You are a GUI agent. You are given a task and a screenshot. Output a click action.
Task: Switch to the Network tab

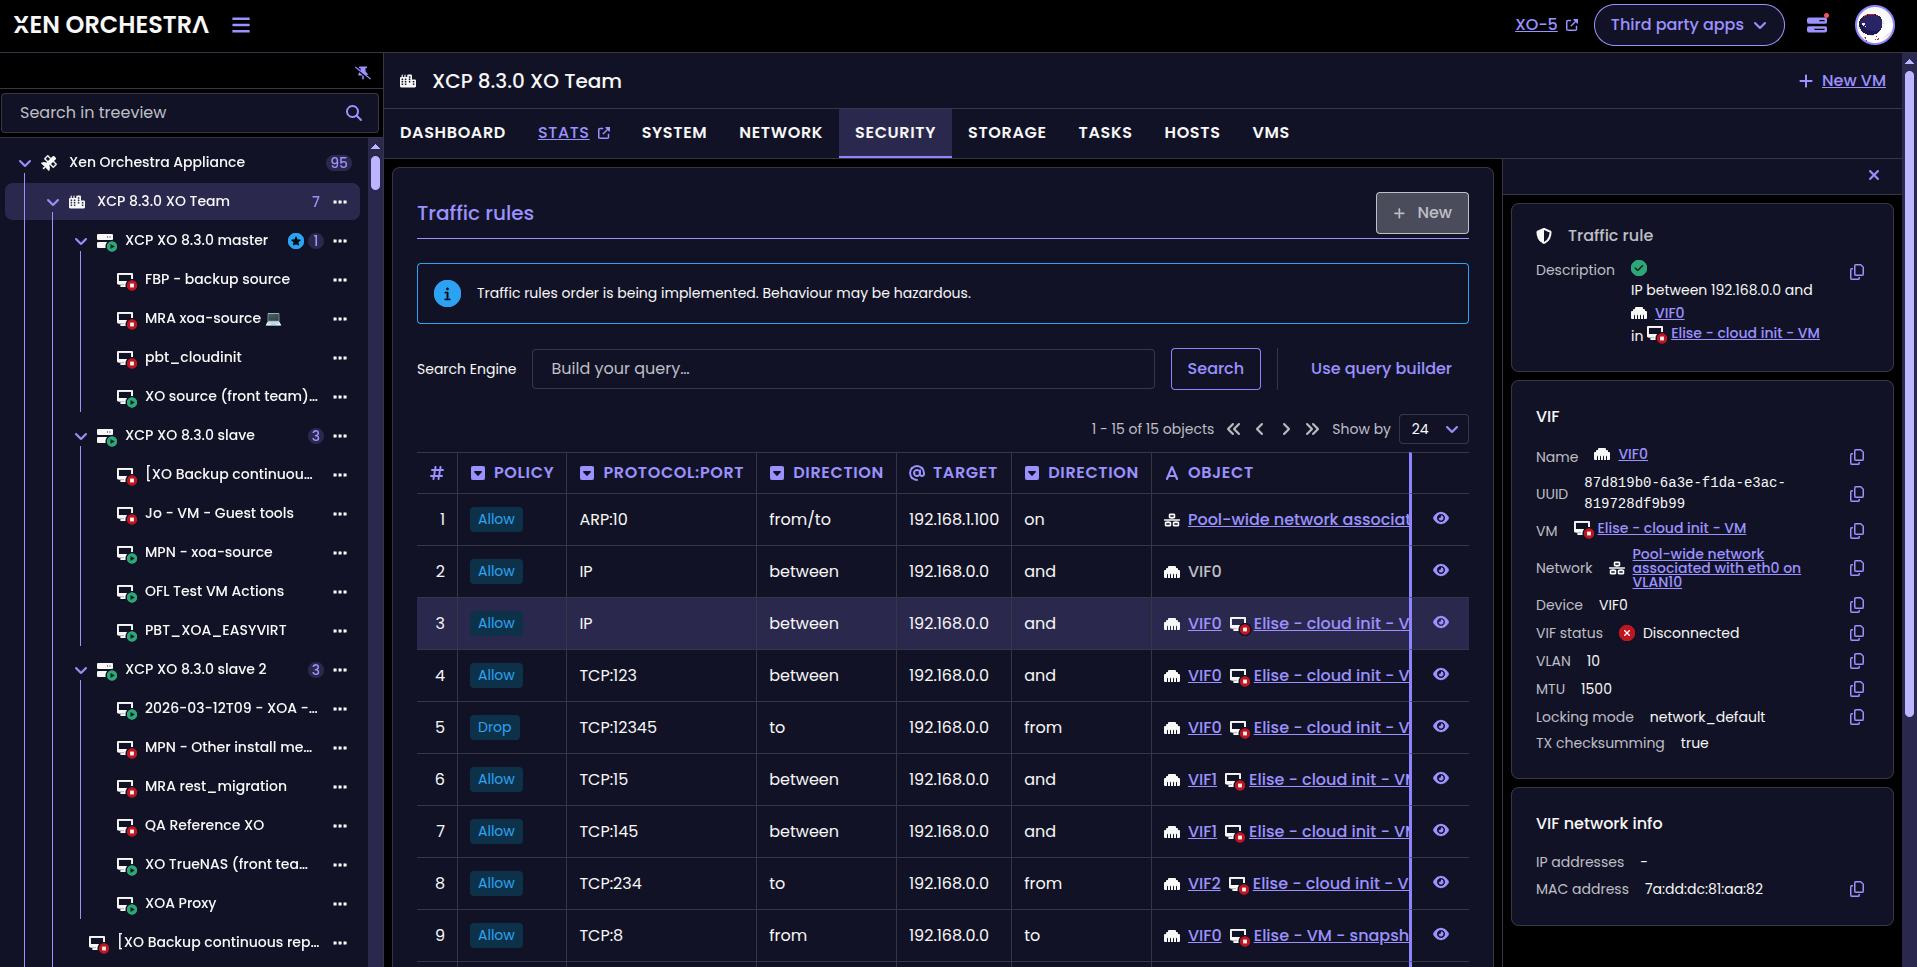tap(780, 133)
